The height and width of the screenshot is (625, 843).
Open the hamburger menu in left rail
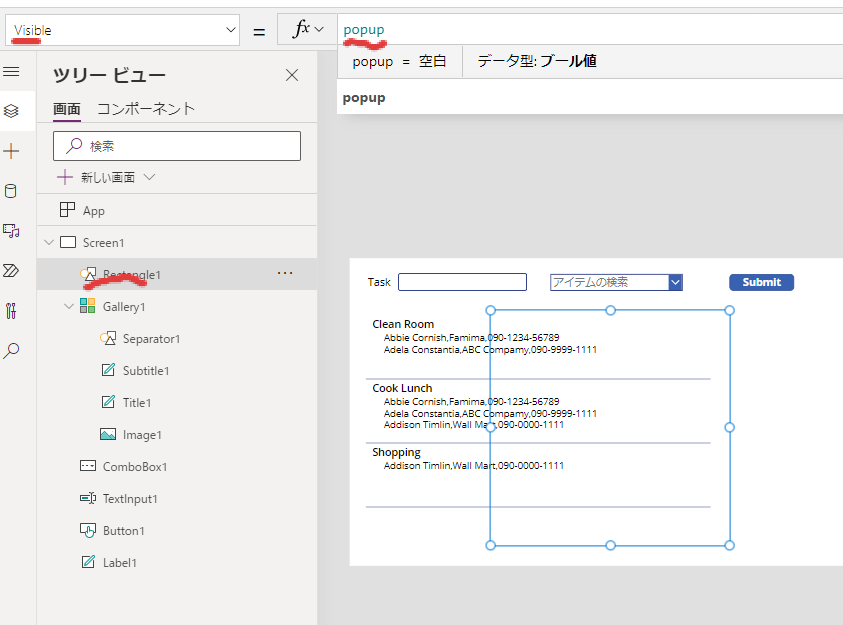pyautogui.click(x=11, y=72)
